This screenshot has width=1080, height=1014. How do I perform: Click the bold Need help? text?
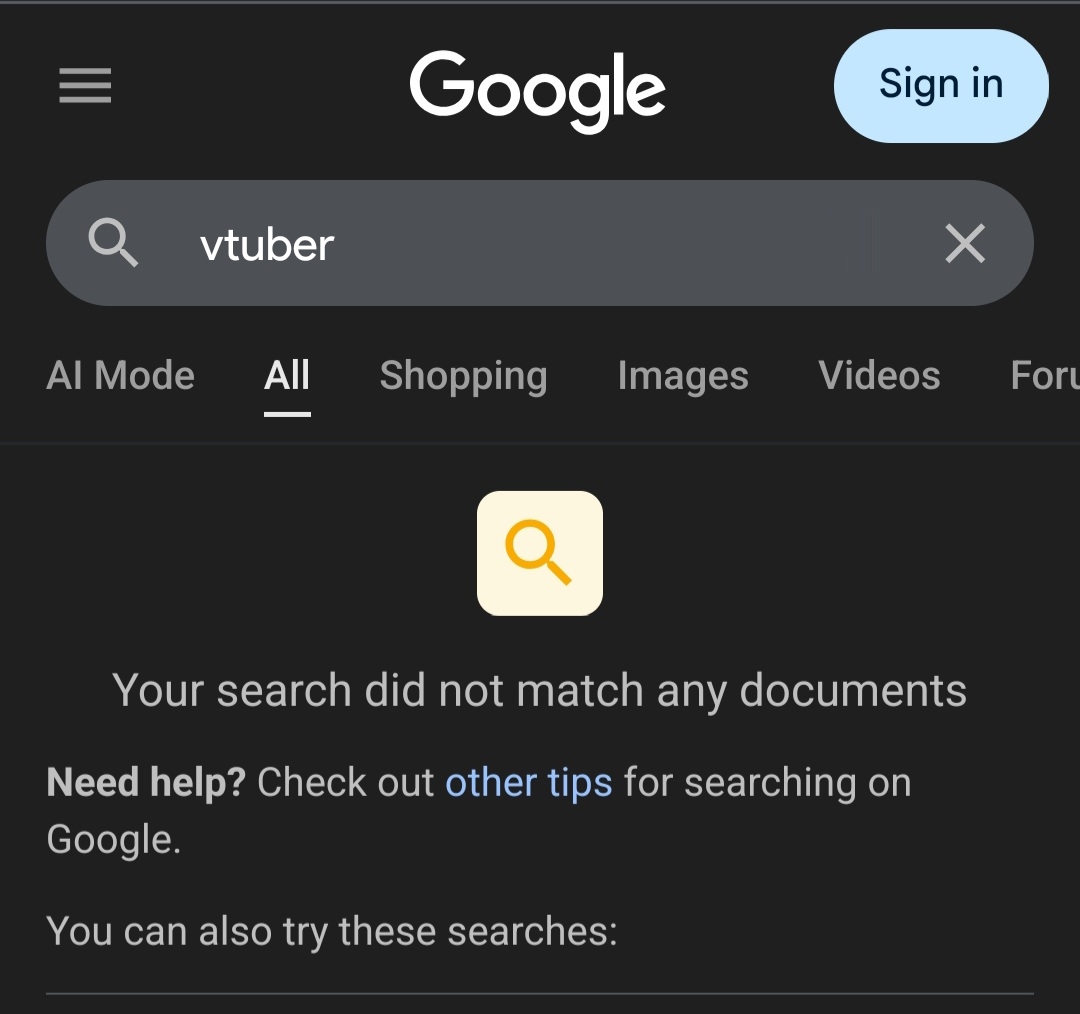(146, 783)
